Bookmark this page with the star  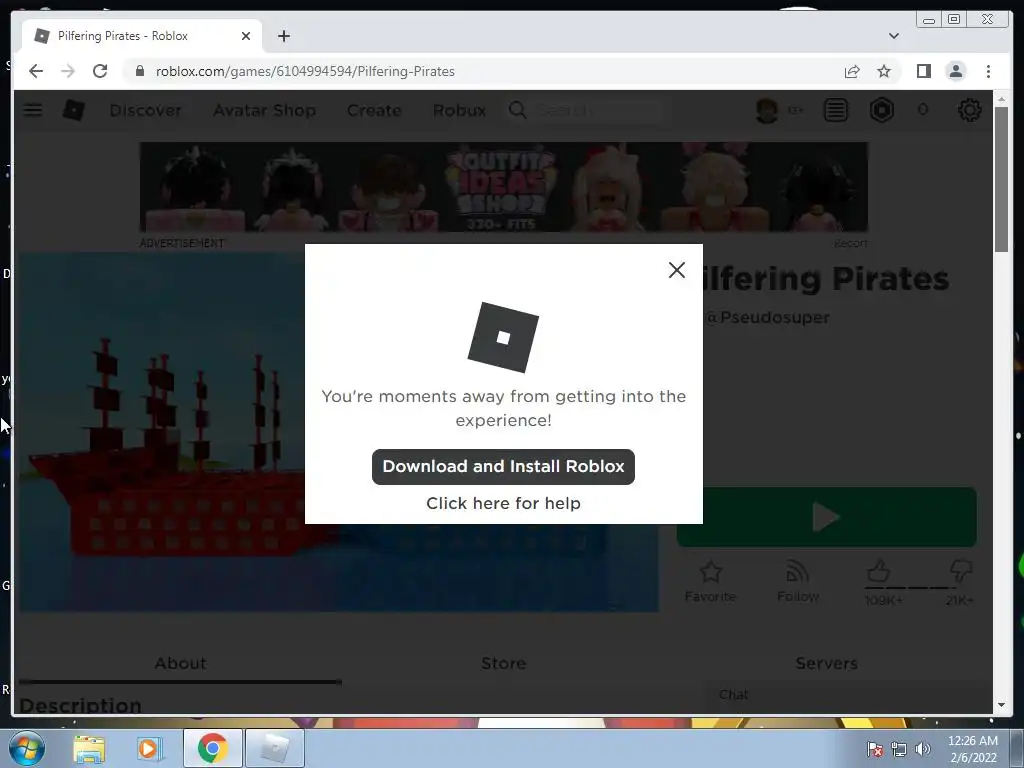(884, 71)
